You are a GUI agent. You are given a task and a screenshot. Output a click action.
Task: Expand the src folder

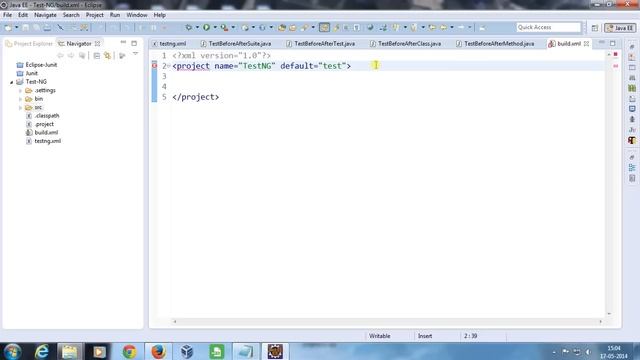click(20, 108)
